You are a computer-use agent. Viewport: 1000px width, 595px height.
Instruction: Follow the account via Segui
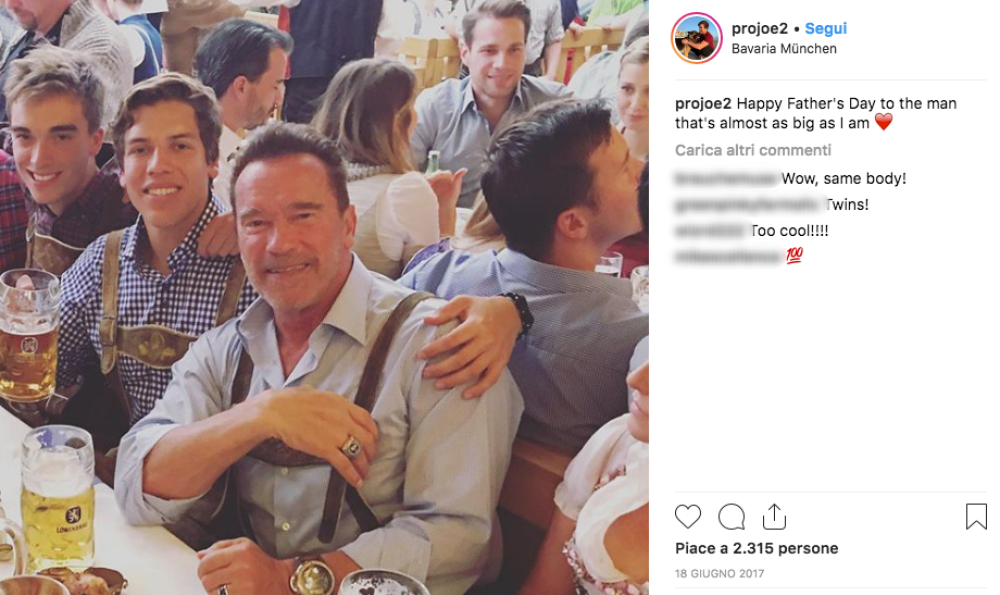(x=826, y=29)
